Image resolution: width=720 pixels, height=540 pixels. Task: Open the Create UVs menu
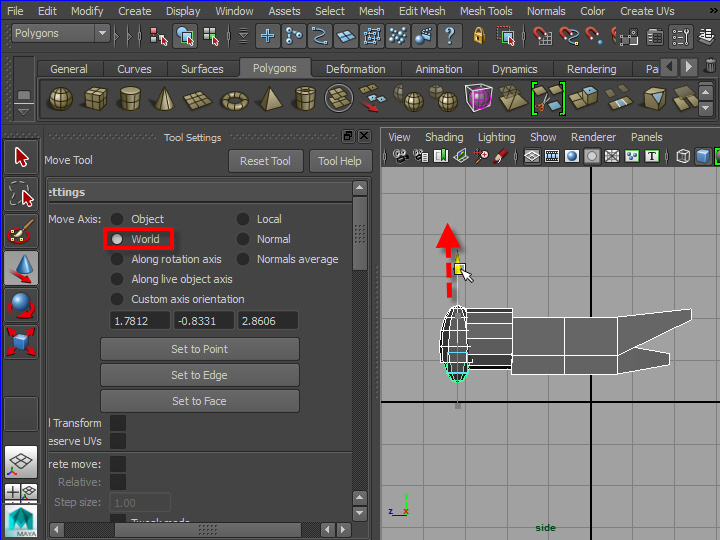[x=647, y=11]
